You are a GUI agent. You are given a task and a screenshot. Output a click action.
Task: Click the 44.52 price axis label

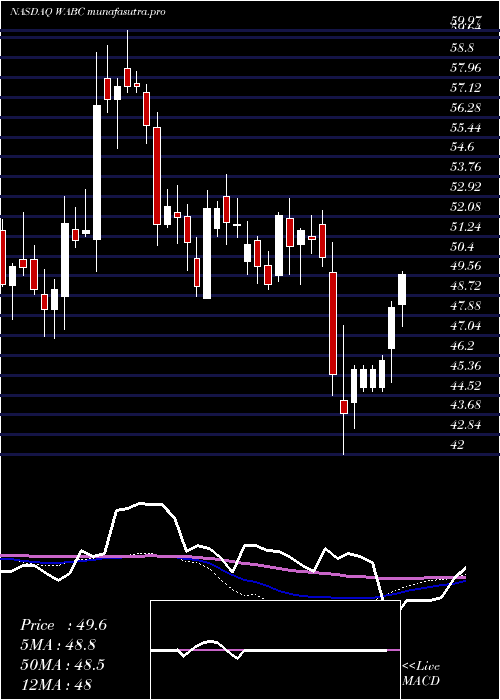click(466, 385)
